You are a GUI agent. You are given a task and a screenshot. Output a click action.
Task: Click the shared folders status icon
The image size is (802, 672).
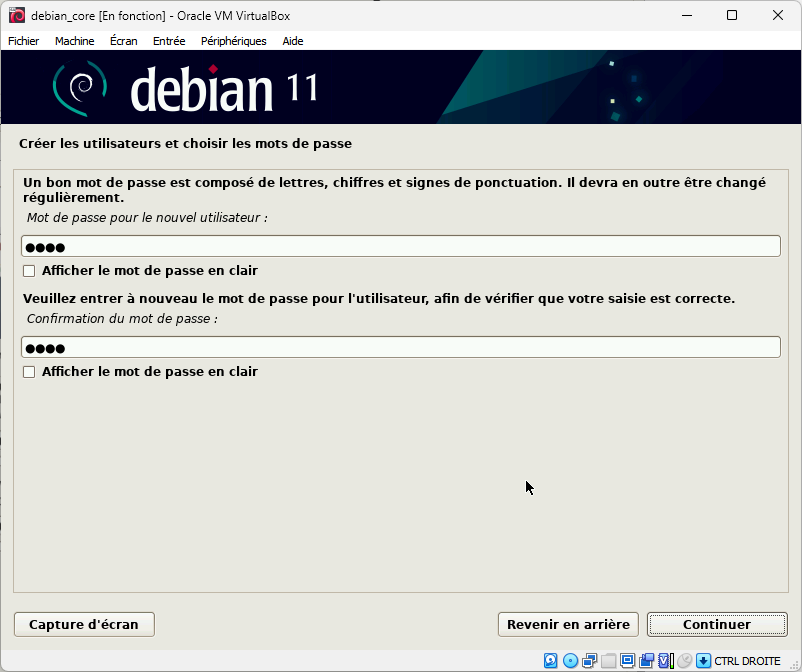[608, 661]
